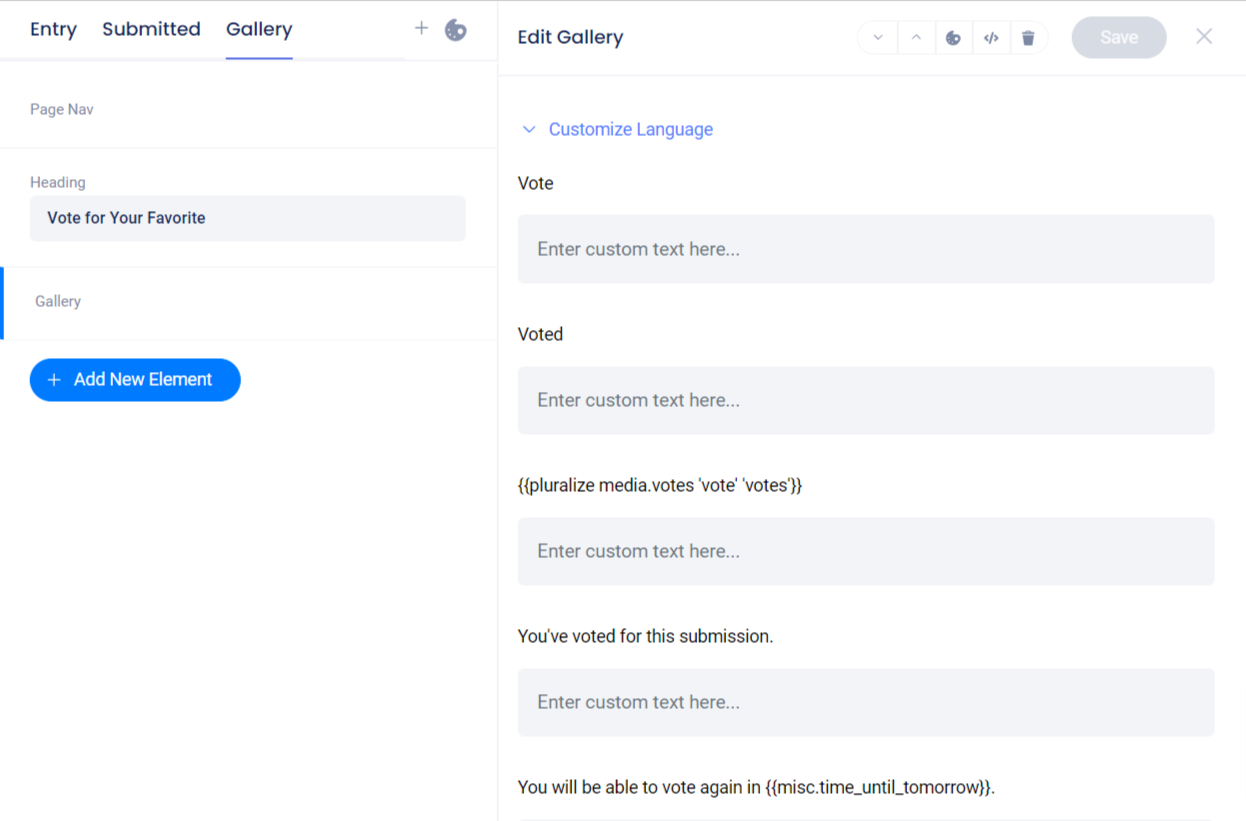Open the palette icon next to the page tabs
The width and height of the screenshot is (1246, 821).
click(456, 30)
